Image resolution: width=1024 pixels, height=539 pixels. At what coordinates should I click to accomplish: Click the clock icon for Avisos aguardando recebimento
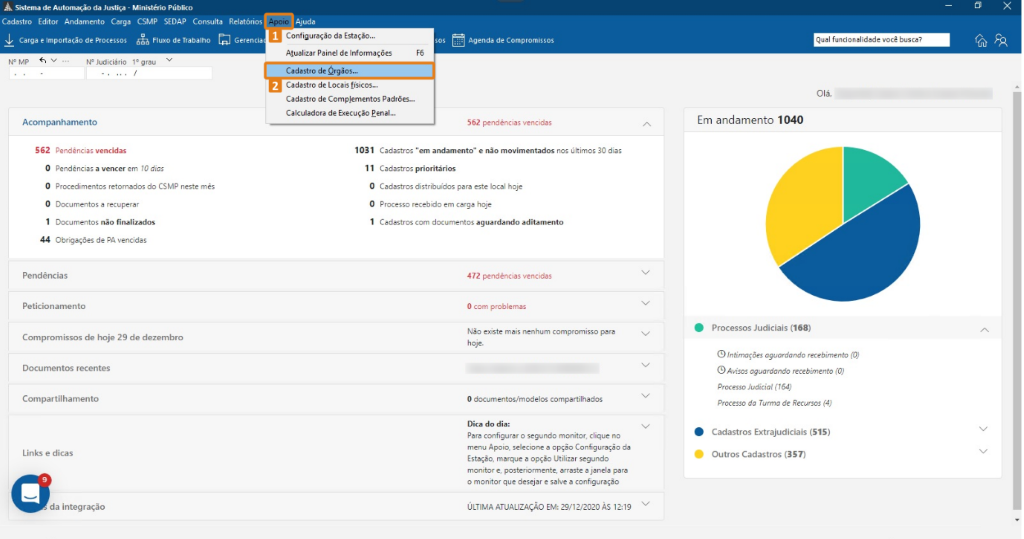721,370
